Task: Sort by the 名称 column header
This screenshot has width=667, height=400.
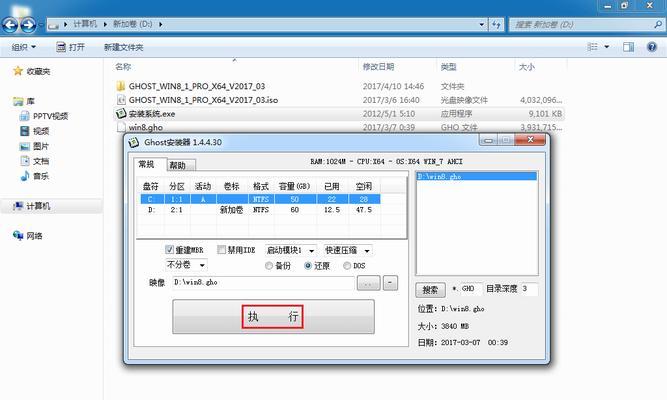Action: tap(123, 67)
